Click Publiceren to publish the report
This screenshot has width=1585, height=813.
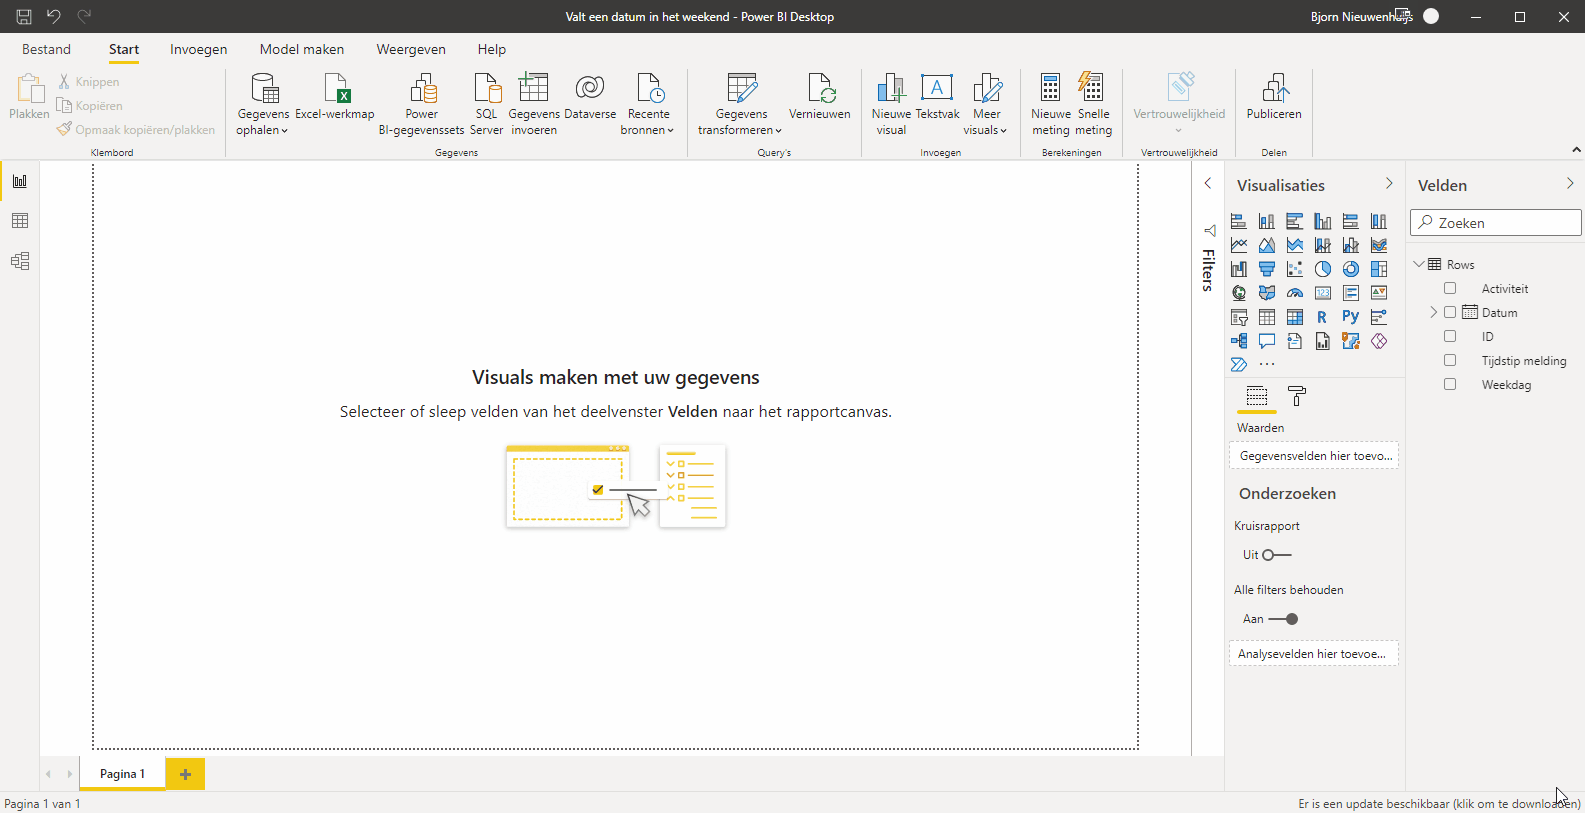1274,98
